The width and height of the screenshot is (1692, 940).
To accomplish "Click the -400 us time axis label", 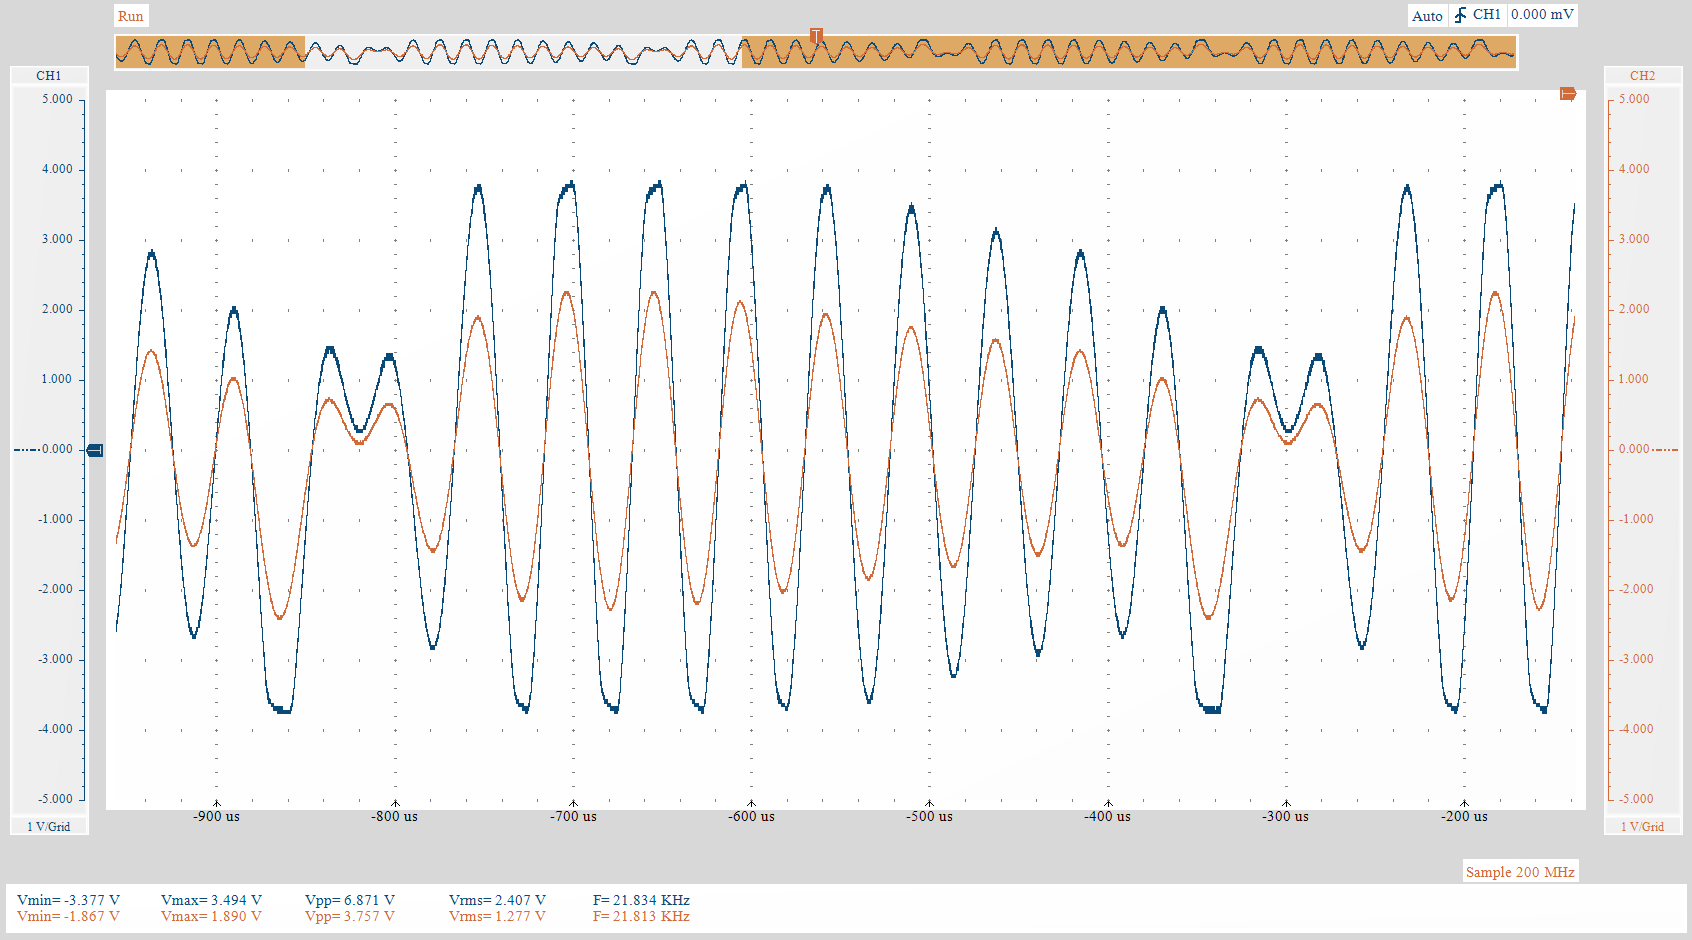I will tap(1108, 817).
